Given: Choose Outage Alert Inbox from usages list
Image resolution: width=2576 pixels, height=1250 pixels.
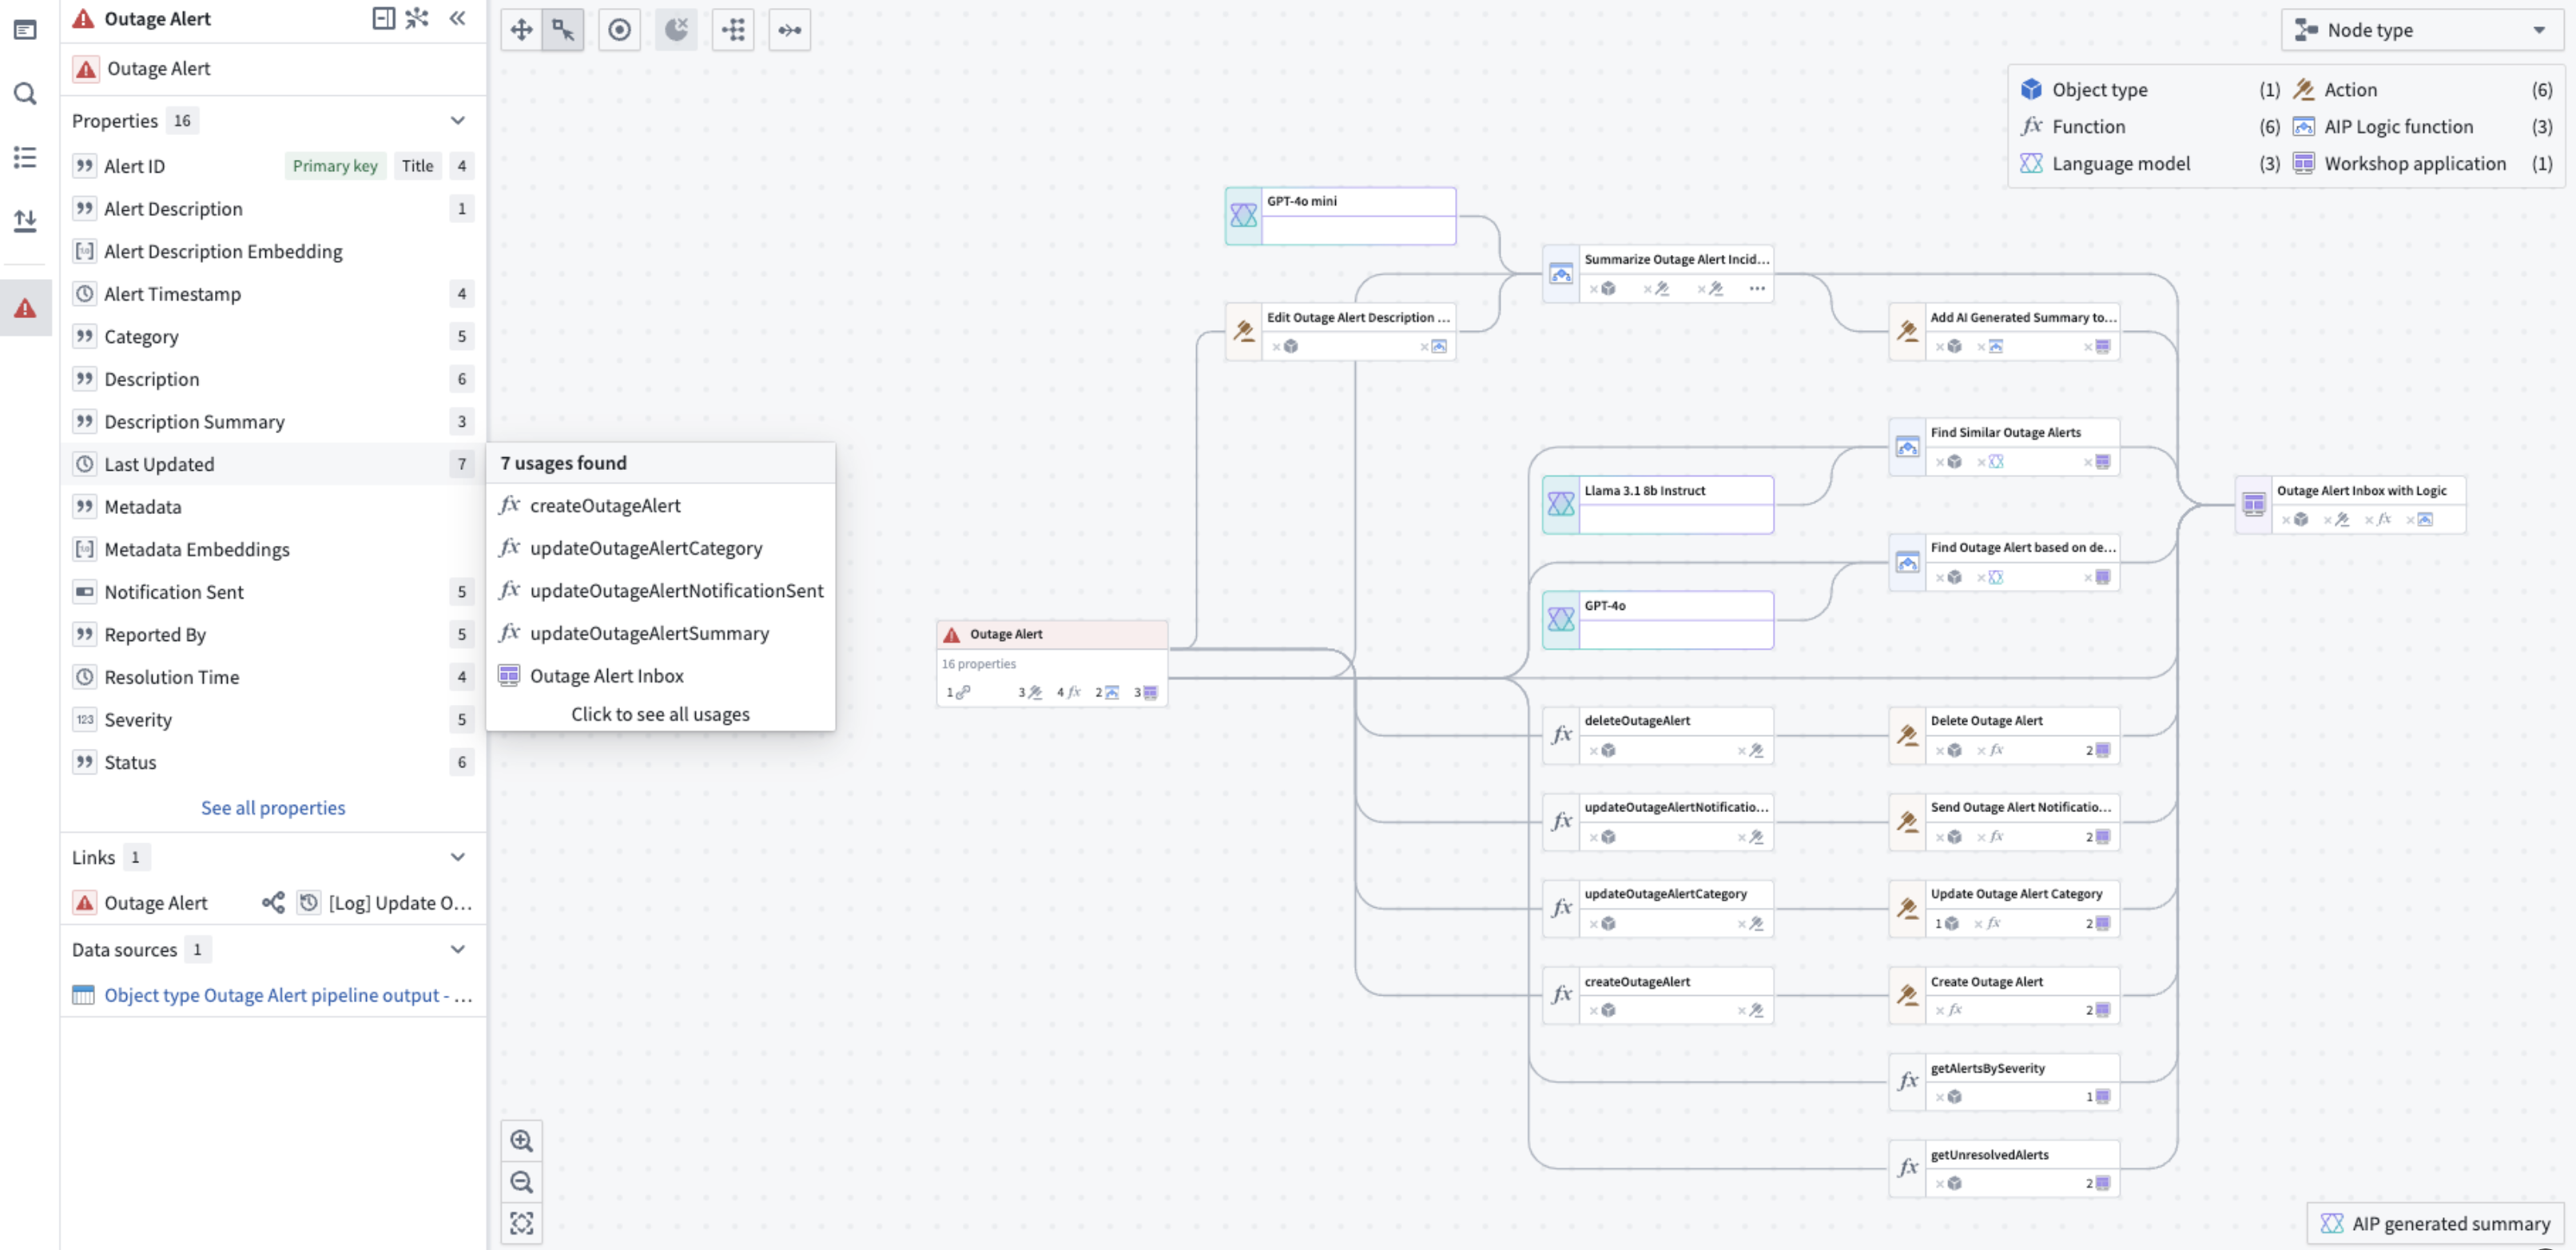Looking at the screenshot, I should point(607,675).
